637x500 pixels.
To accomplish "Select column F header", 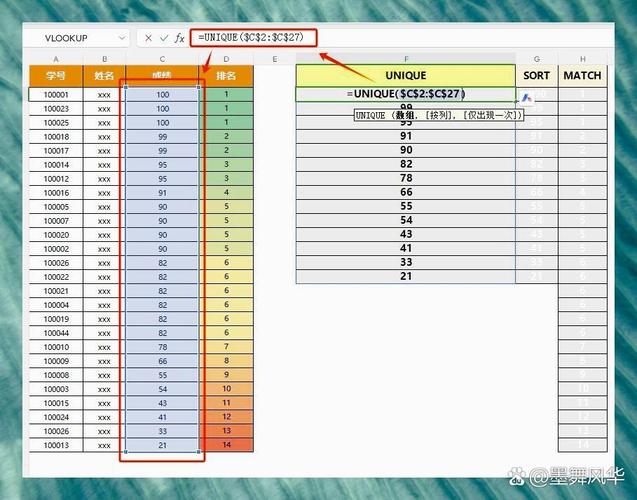I will click(x=406, y=59).
